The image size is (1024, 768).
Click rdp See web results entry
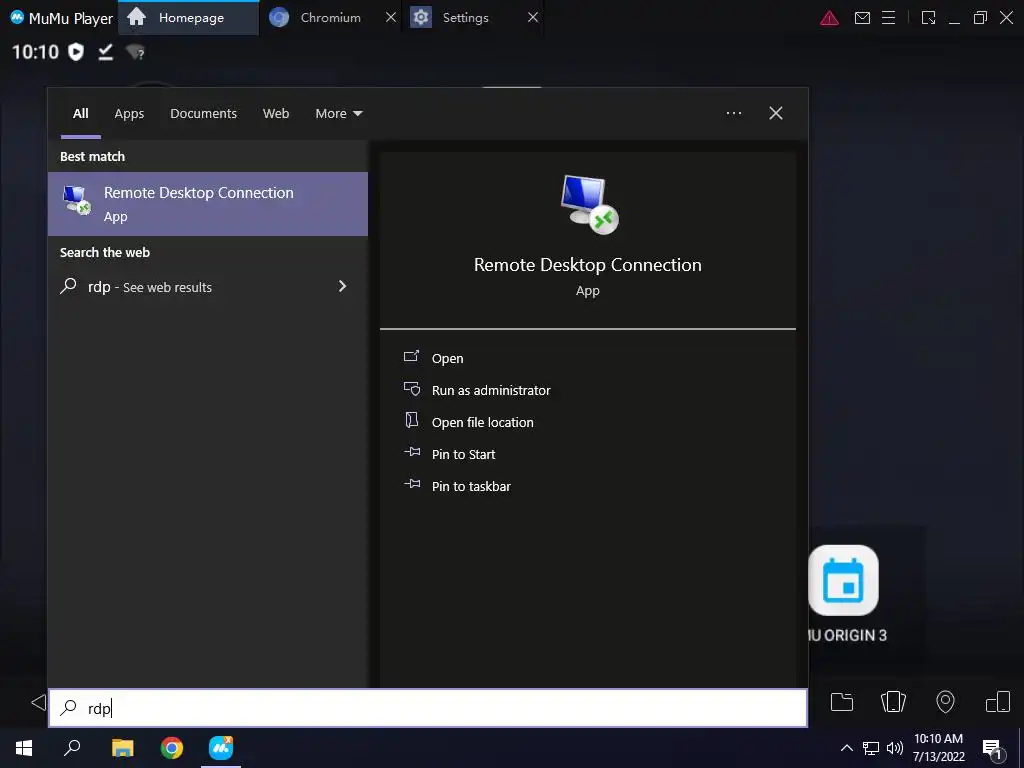pos(208,287)
